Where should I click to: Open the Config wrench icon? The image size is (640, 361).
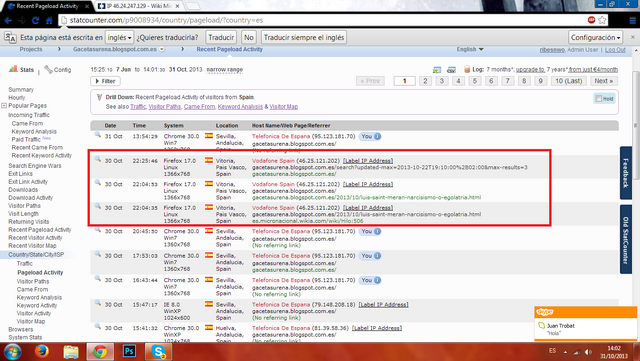(48, 69)
